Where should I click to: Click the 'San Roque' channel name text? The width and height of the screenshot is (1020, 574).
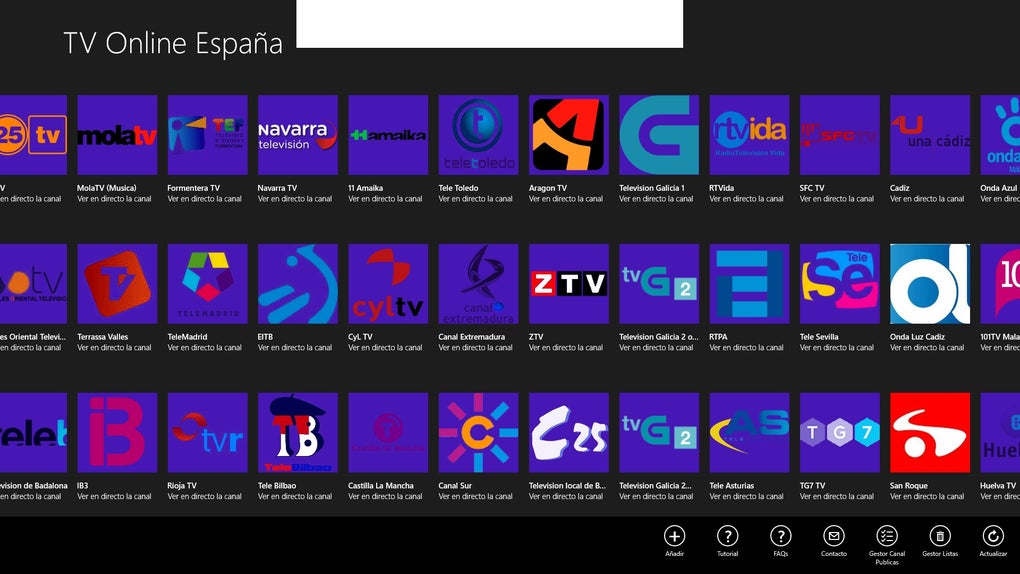tap(909, 485)
